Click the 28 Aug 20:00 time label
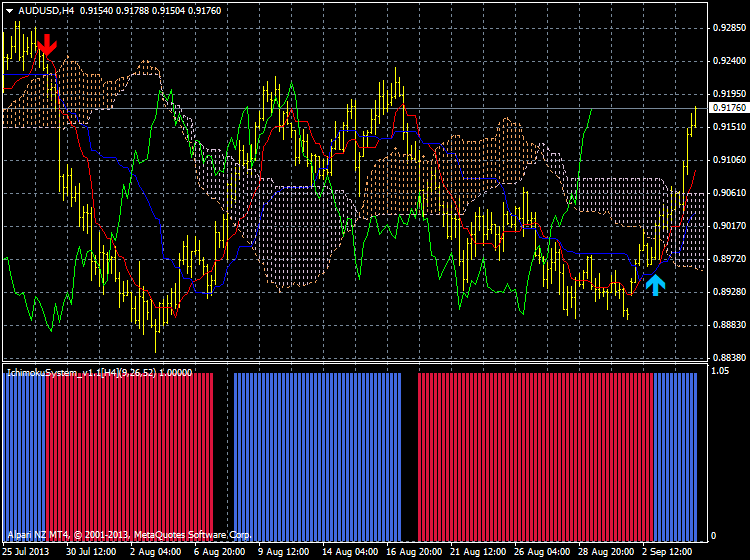The width and height of the screenshot is (750, 560). click(607, 552)
